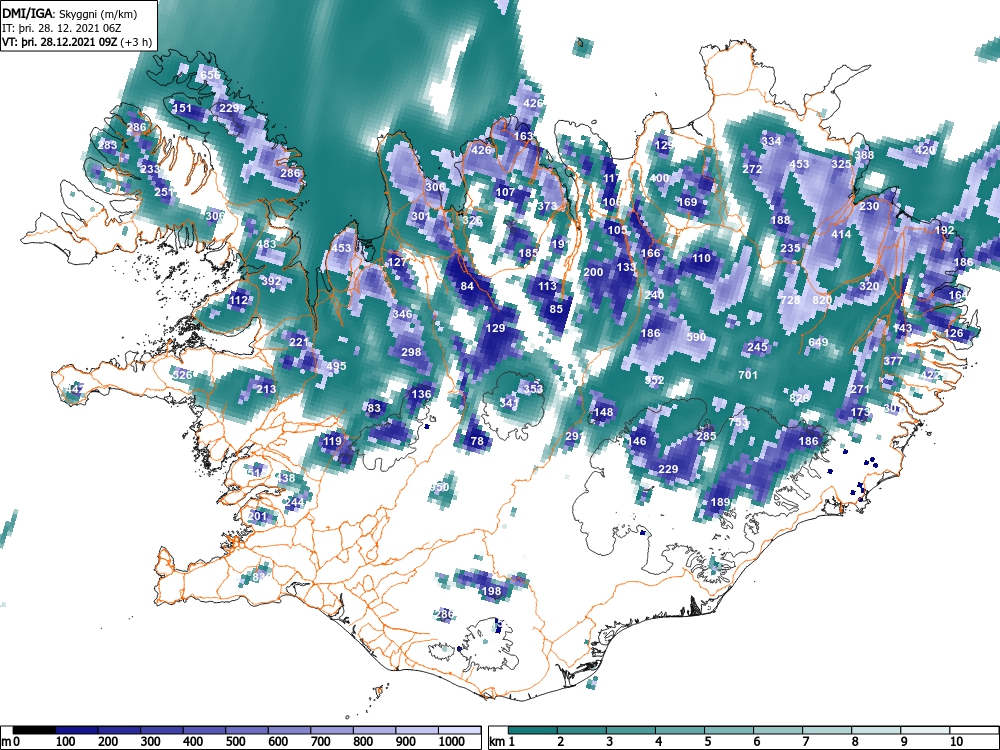Image resolution: width=1000 pixels, height=750 pixels.
Task: Click the 'DMI/IGA: Skyggni (m/km)' title text
Action: [70, 13]
